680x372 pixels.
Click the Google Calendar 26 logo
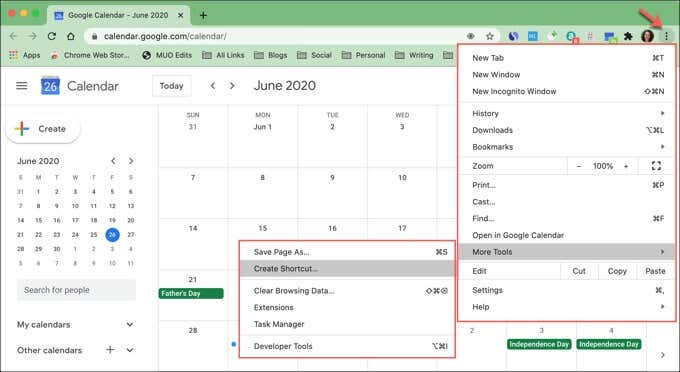click(50, 86)
